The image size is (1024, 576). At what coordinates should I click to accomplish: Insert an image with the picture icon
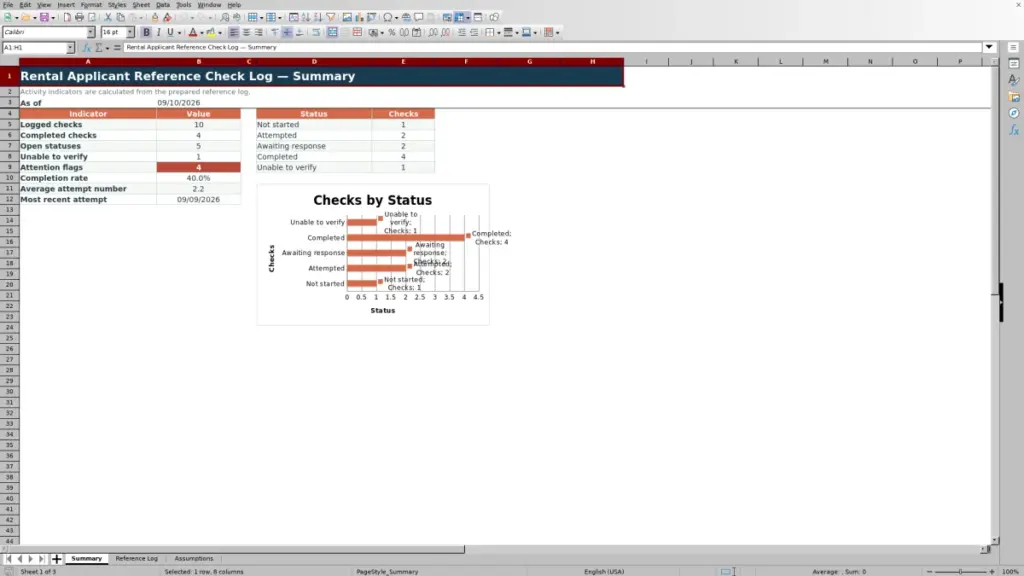[x=347, y=17]
